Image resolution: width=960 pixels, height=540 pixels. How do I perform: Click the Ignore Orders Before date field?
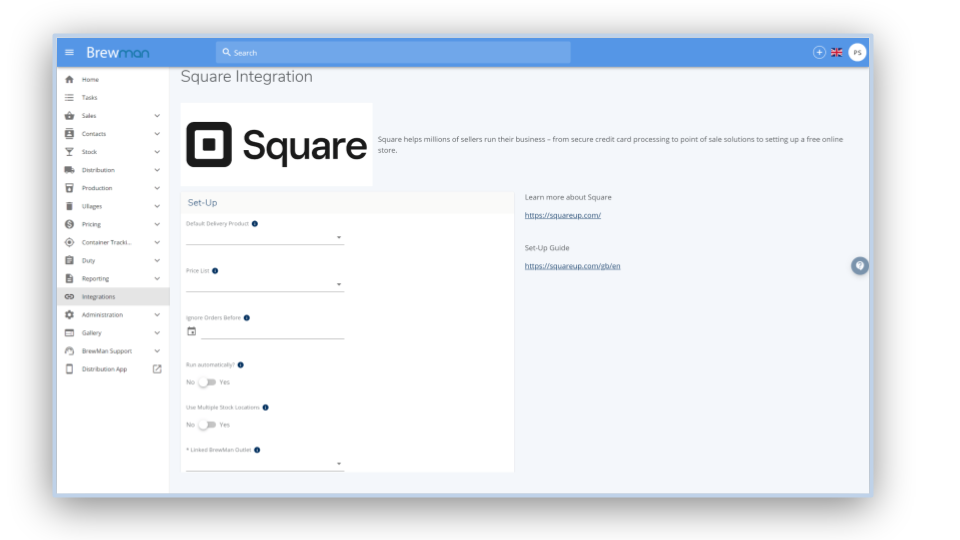click(x=272, y=332)
